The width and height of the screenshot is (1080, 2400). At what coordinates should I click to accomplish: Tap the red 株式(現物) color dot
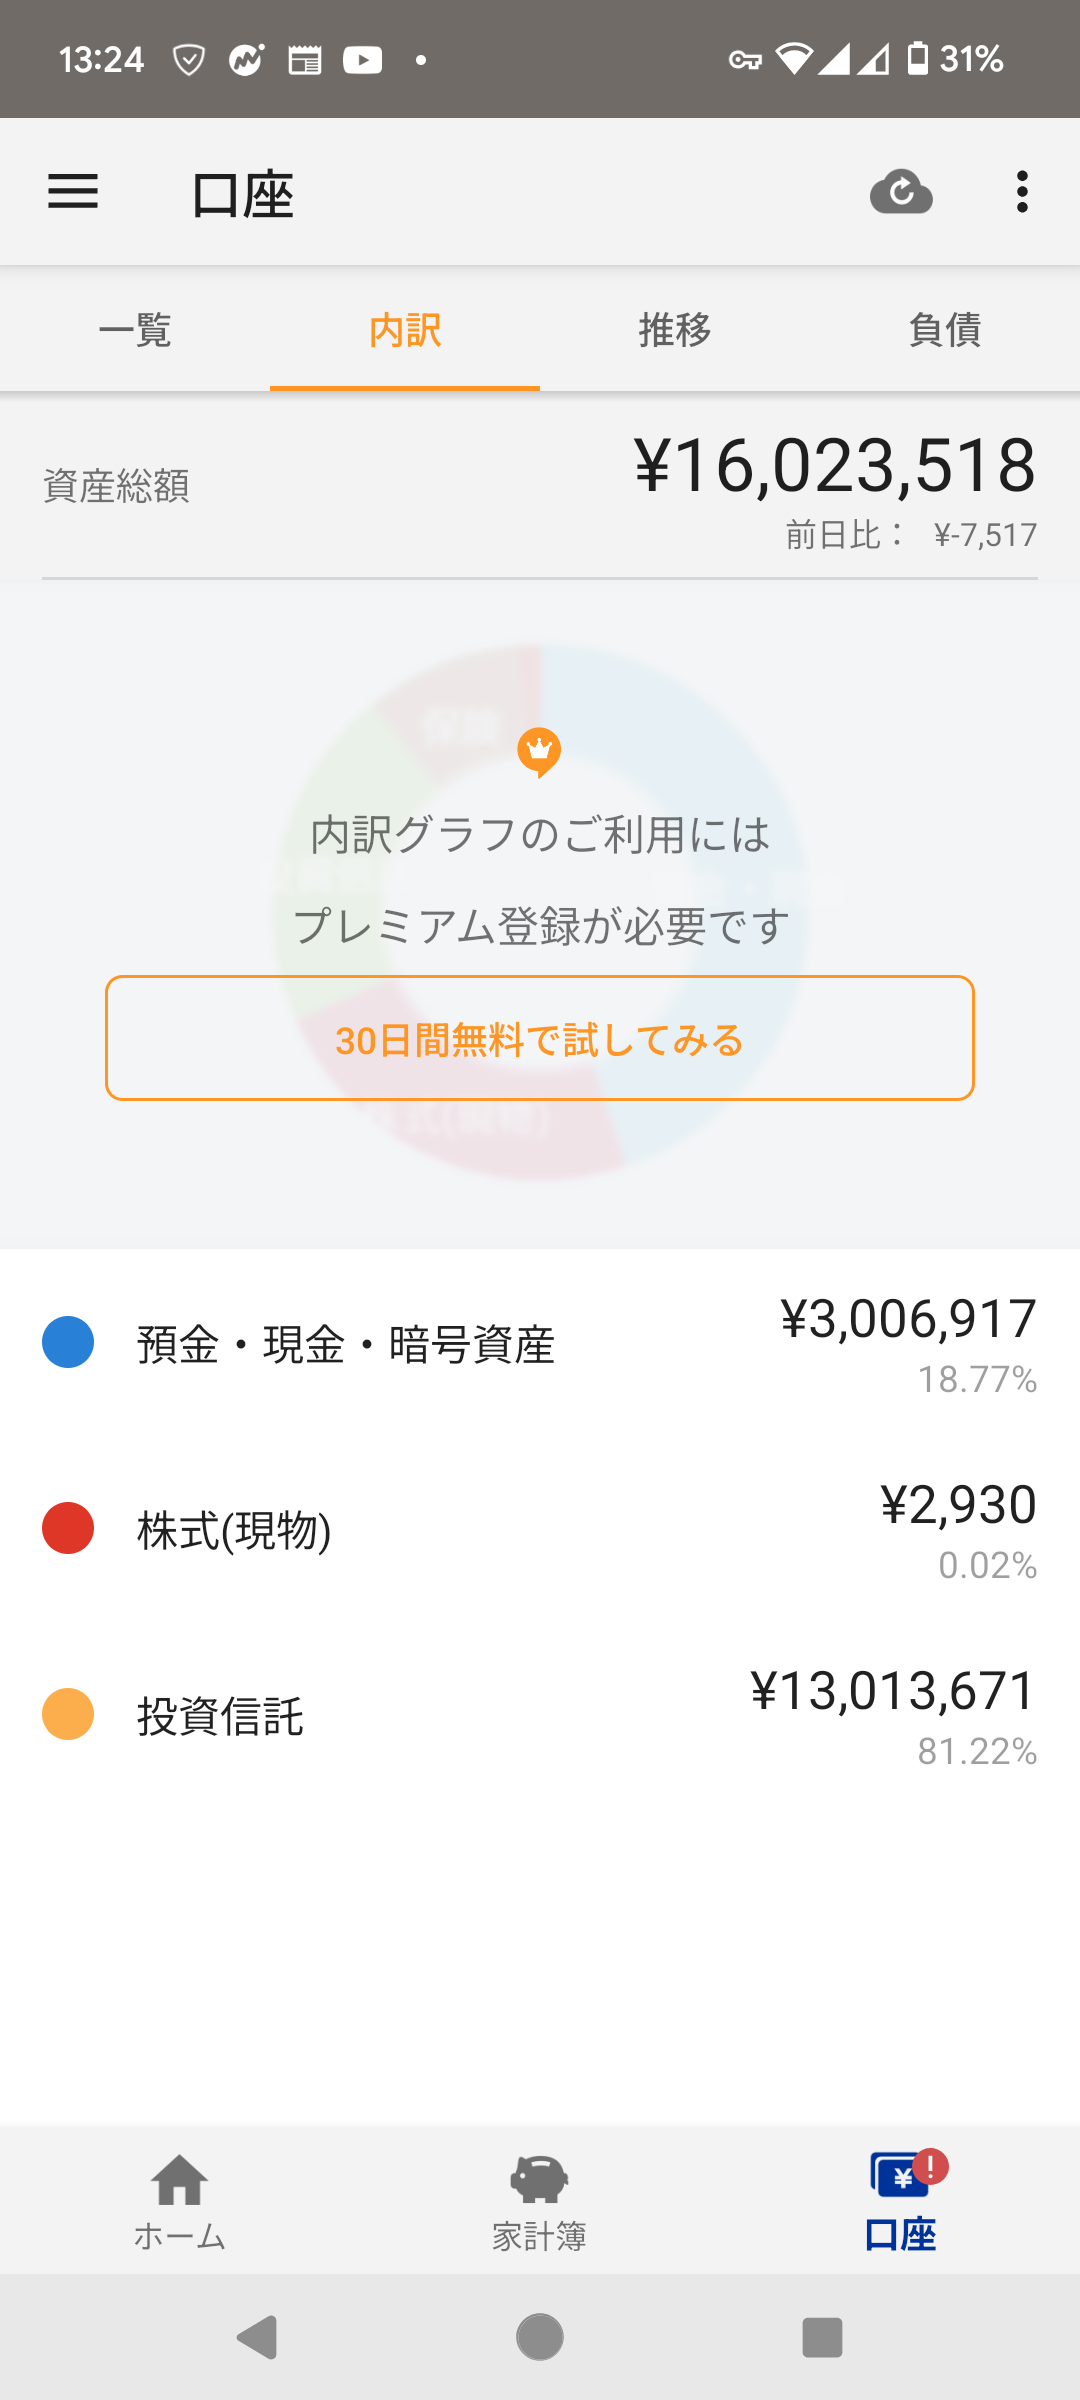[68, 1528]
